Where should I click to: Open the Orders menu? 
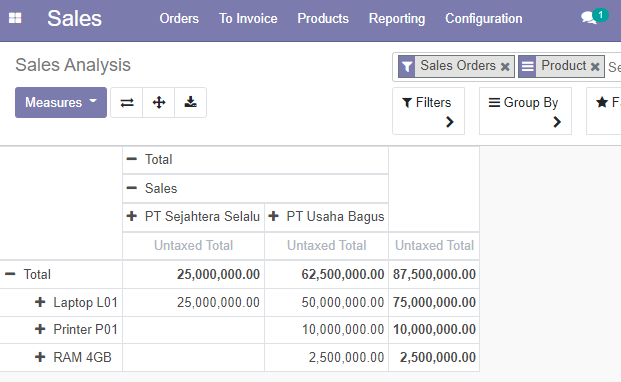pyautogui.click(x=179, y=19)
